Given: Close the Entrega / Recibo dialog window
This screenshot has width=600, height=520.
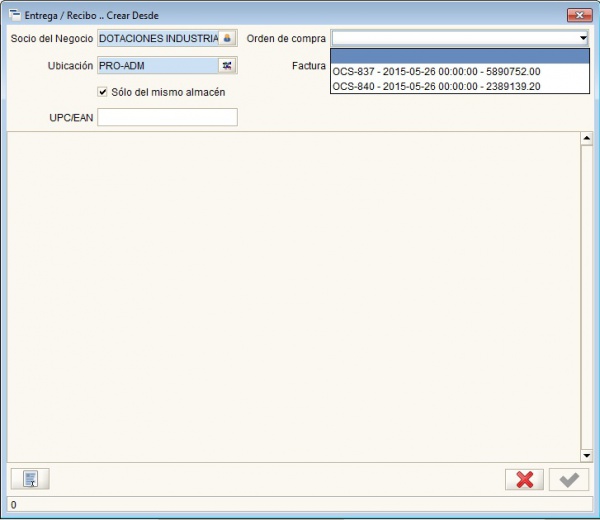Looking at the screenshot, I should pyautogui.click(x=579, y=15).
